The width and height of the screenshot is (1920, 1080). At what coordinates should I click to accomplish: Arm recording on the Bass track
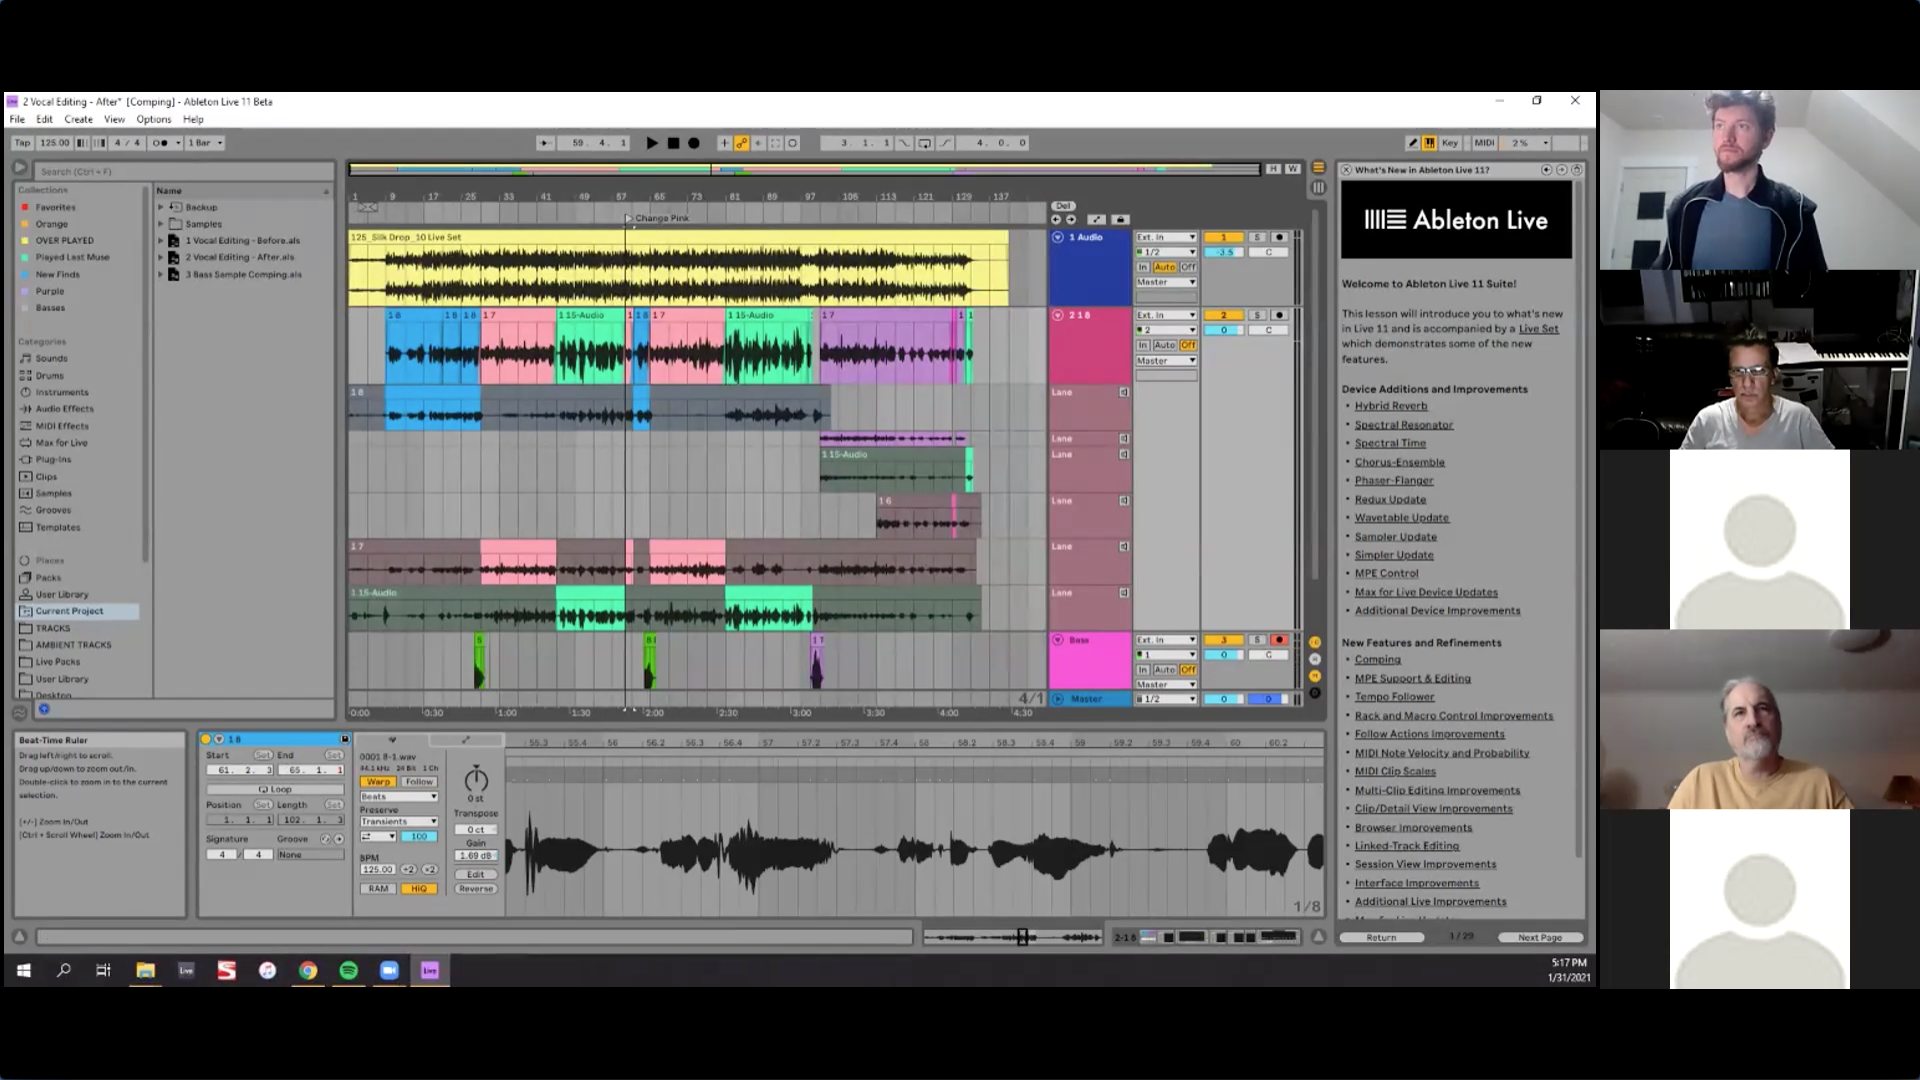tap(1278, 640)
